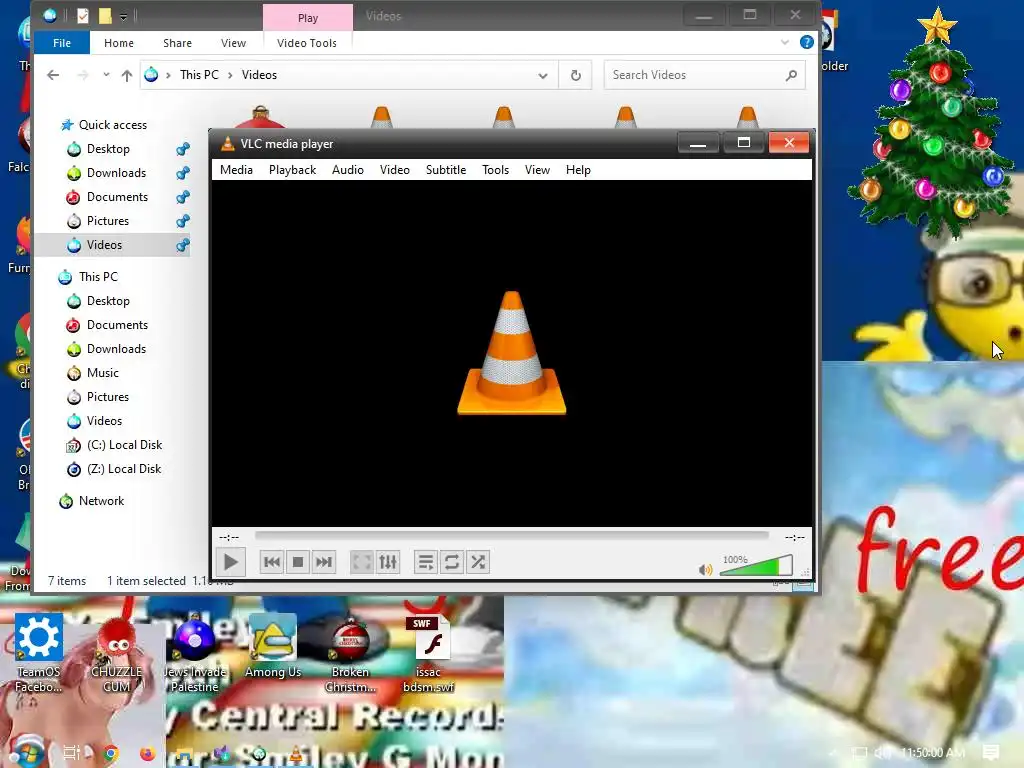1024x768 pixels.
Task: Open Video Tools ribbon tab
Action: (x=307, y=43)
